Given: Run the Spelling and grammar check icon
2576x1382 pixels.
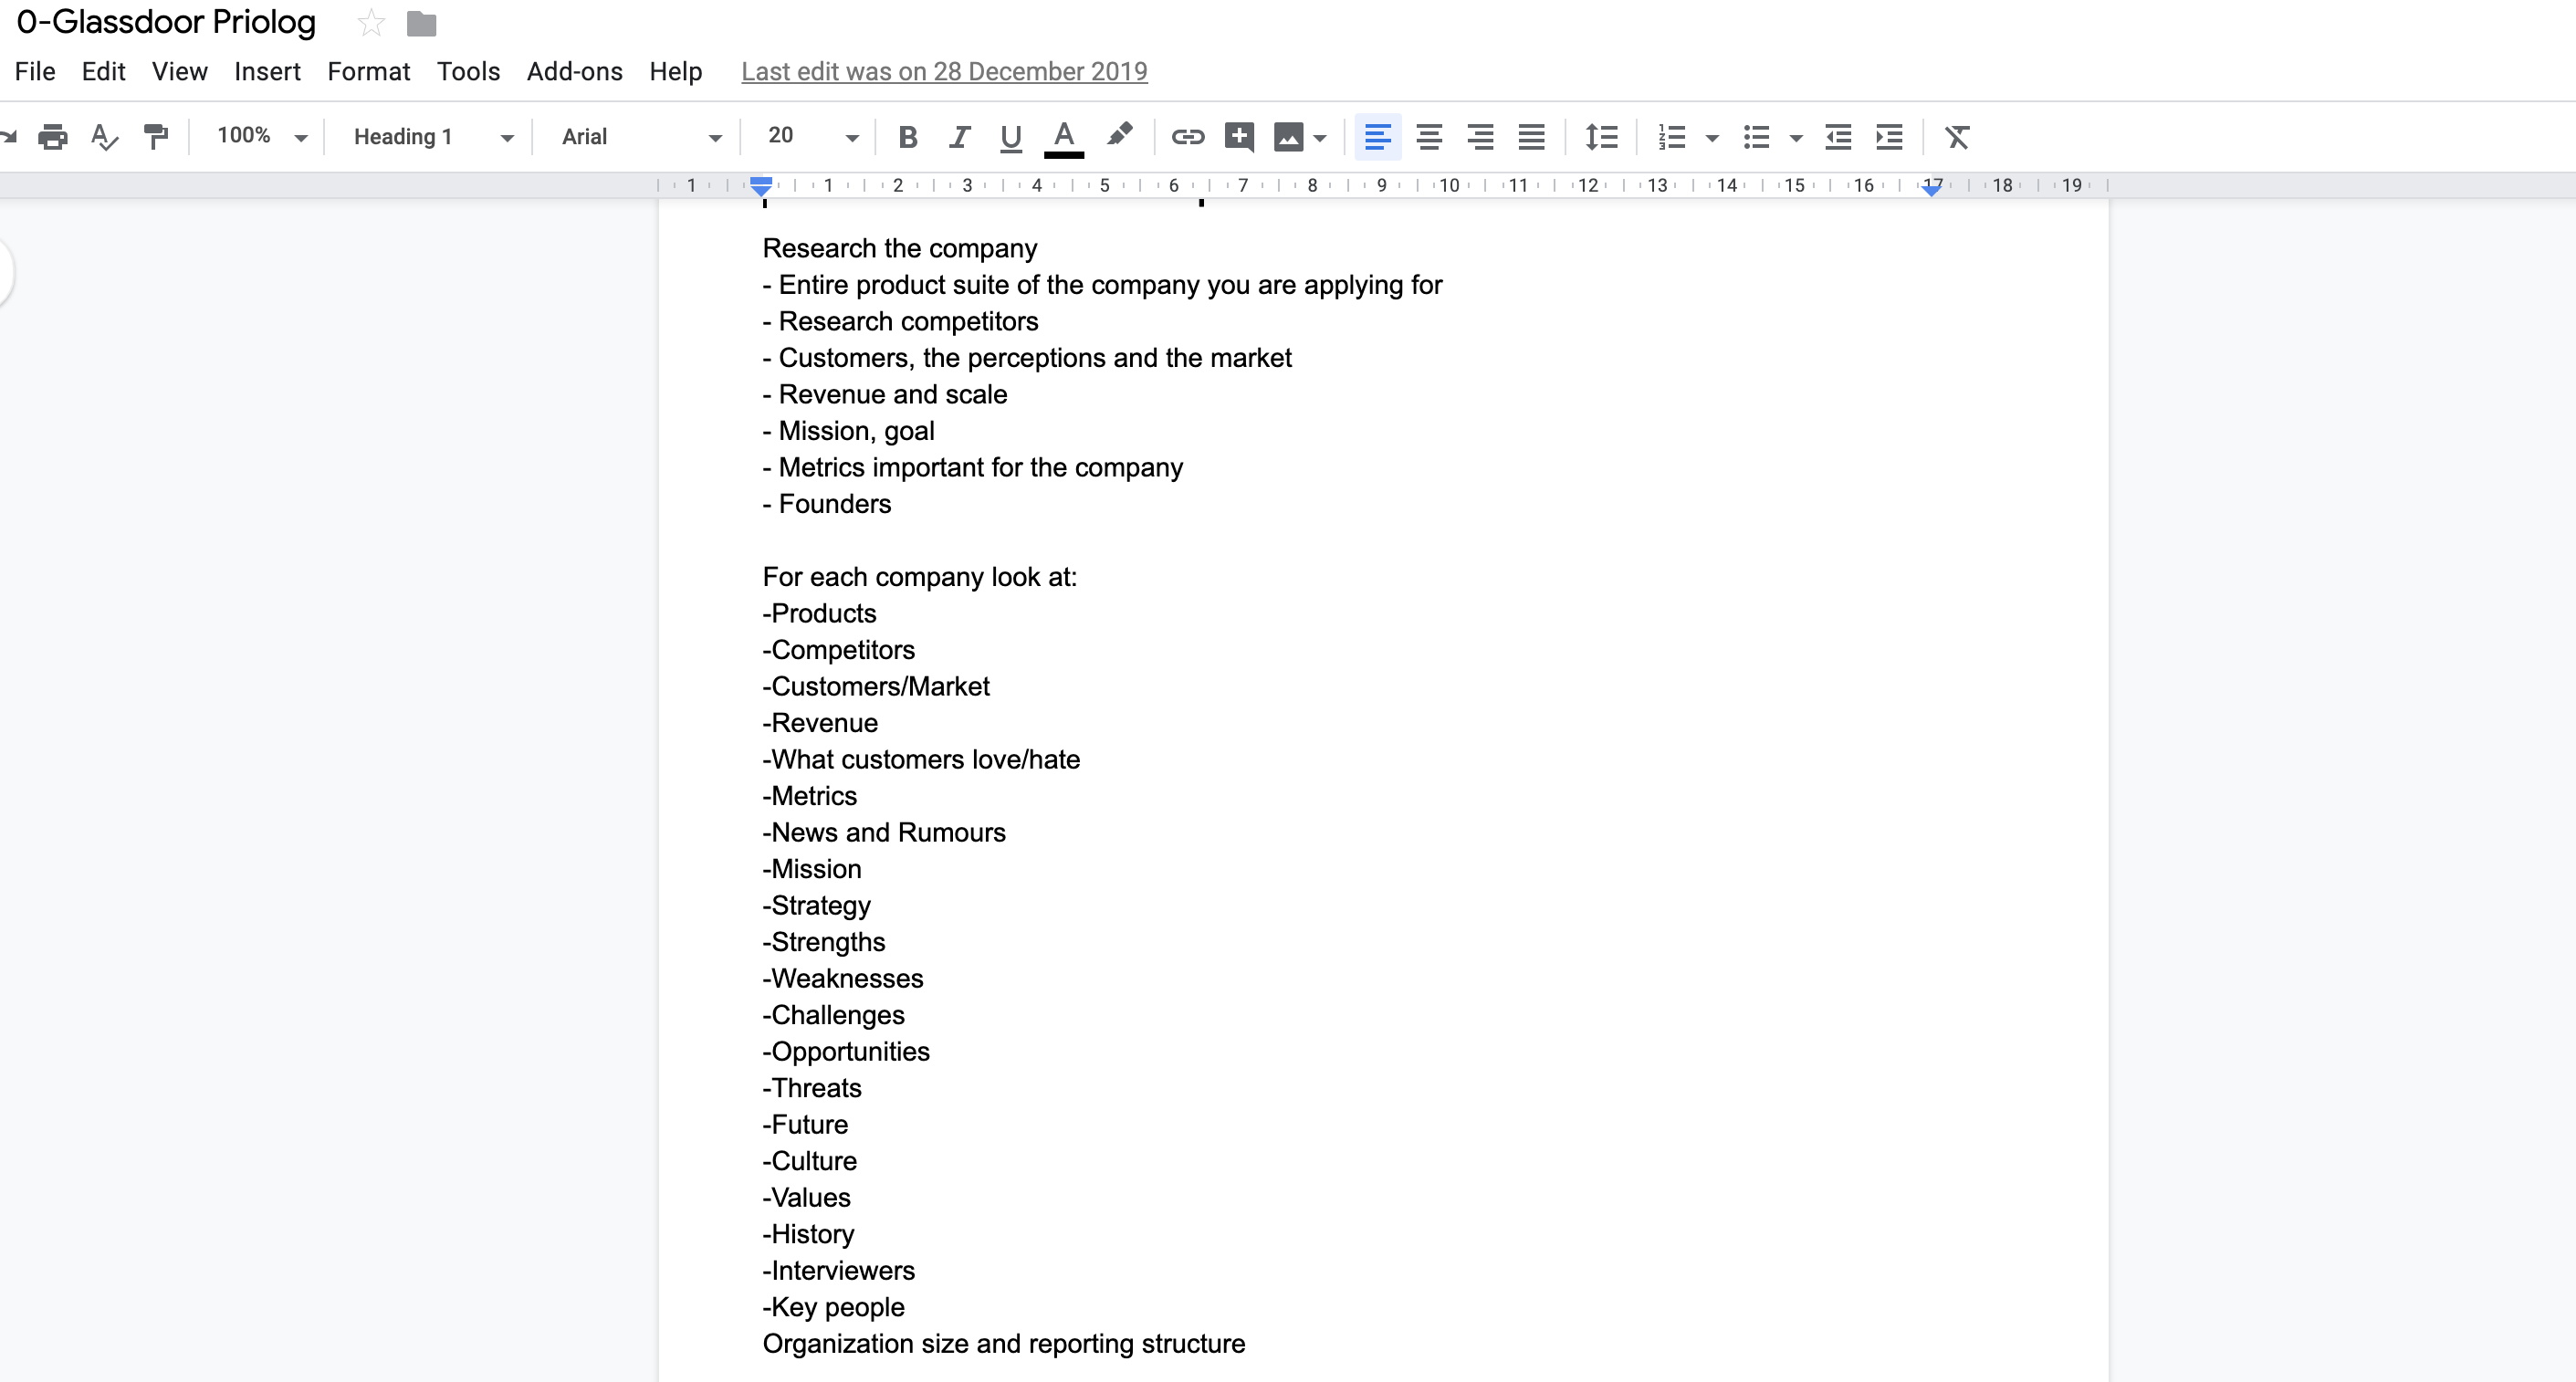Looking at the screenshot, I should pos(104,137).
